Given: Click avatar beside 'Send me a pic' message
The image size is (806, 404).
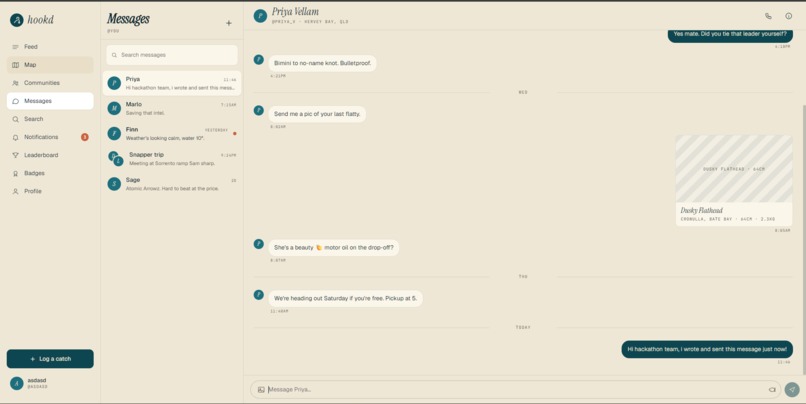Looking at the screenshot, I should pyautogui.click(x=259, y=111).
